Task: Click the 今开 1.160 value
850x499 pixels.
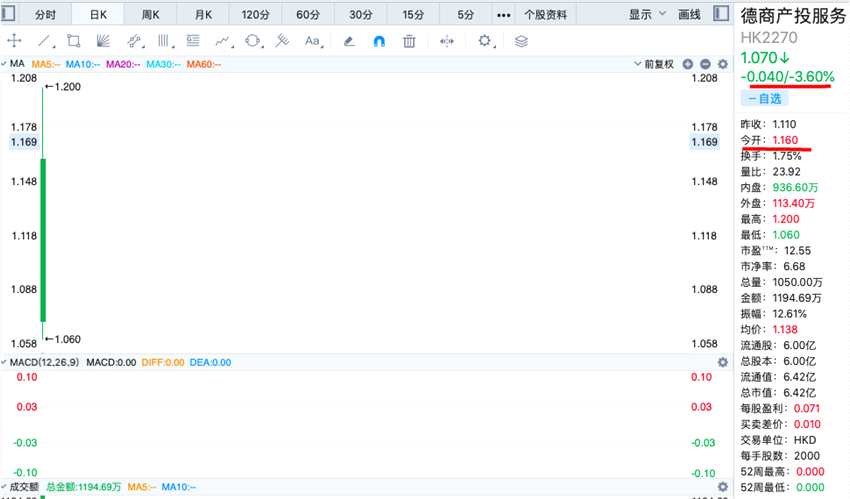Action: pyautogui.click(x=785, y=140)
